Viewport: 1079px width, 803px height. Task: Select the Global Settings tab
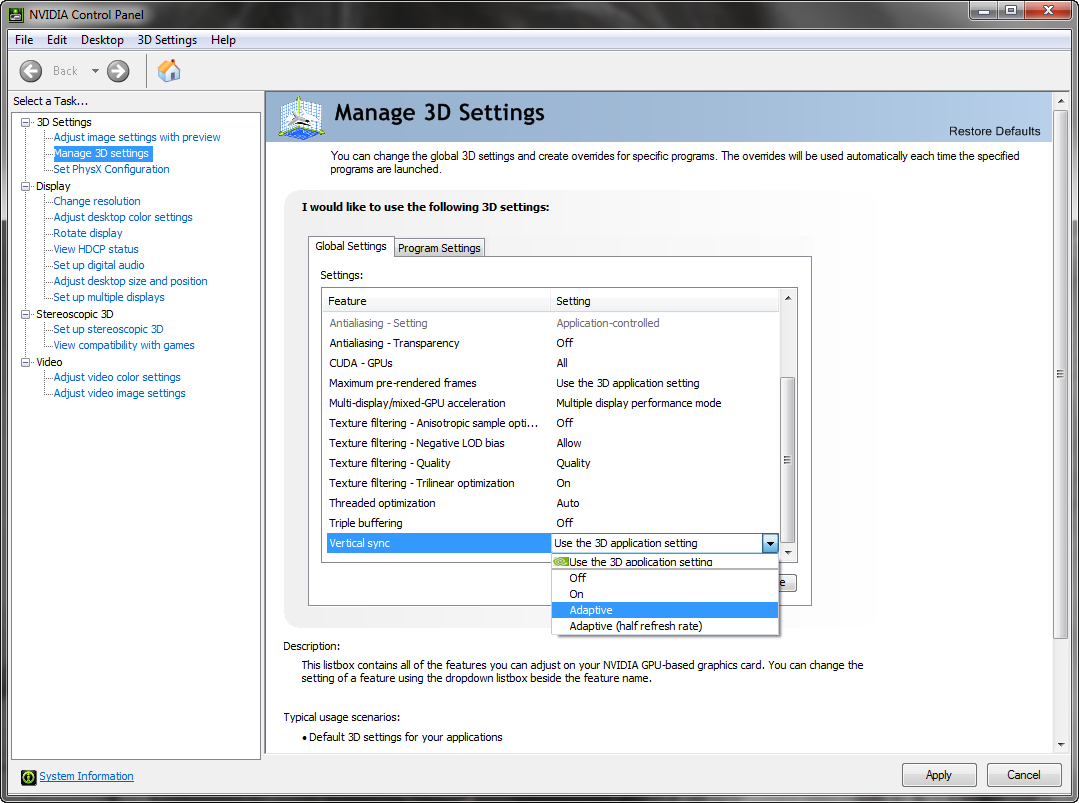(x=351, y=246)
